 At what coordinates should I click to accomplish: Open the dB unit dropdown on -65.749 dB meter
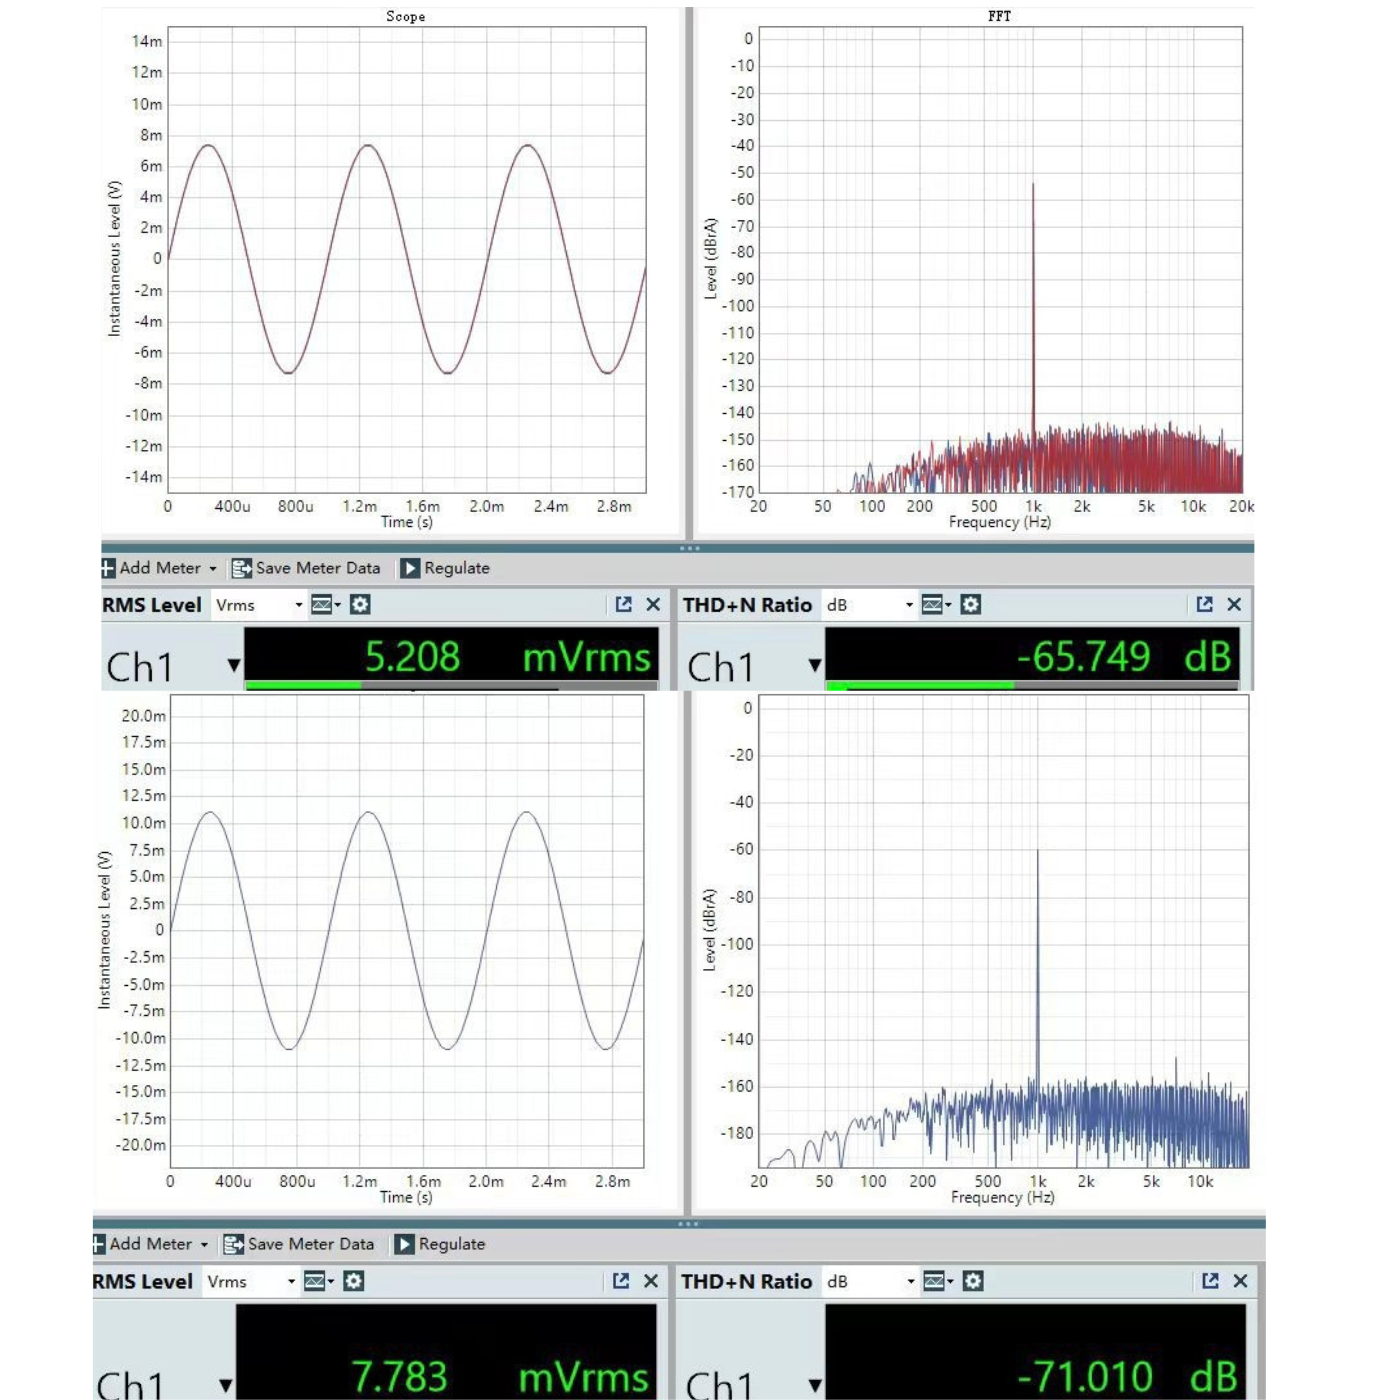click(909, 605)
